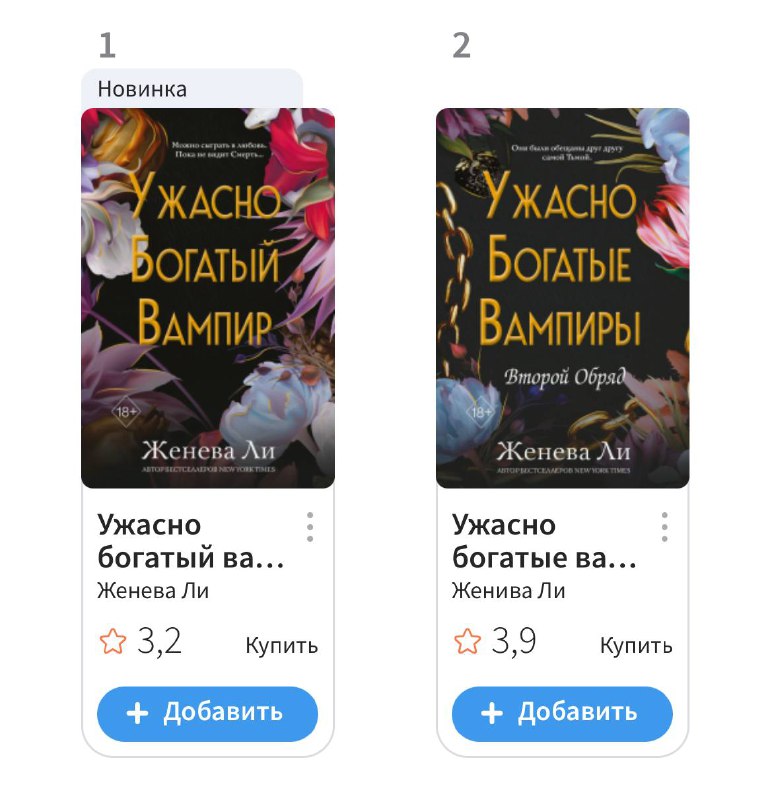Click the plus icon on the first Добавить button
Viewport: 770px width, 800px height.
point(137,713)
